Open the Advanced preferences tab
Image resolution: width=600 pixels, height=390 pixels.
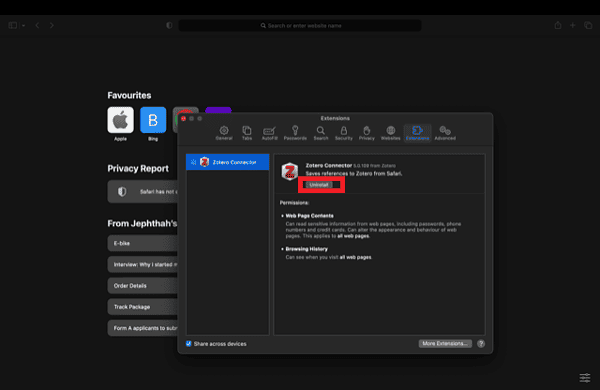(x=445, y=133)
